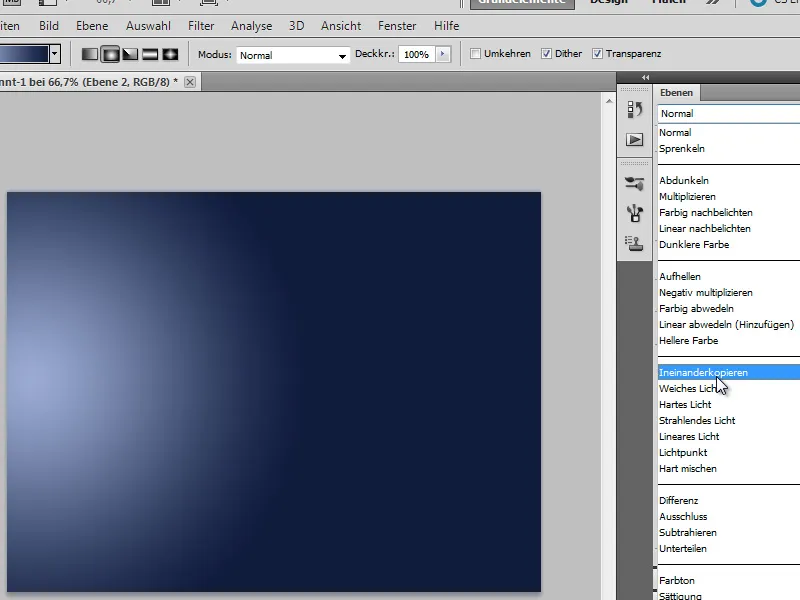Choose Hart mischen blend mode
This screenshot has height=600, width=800.
point(729,468)
